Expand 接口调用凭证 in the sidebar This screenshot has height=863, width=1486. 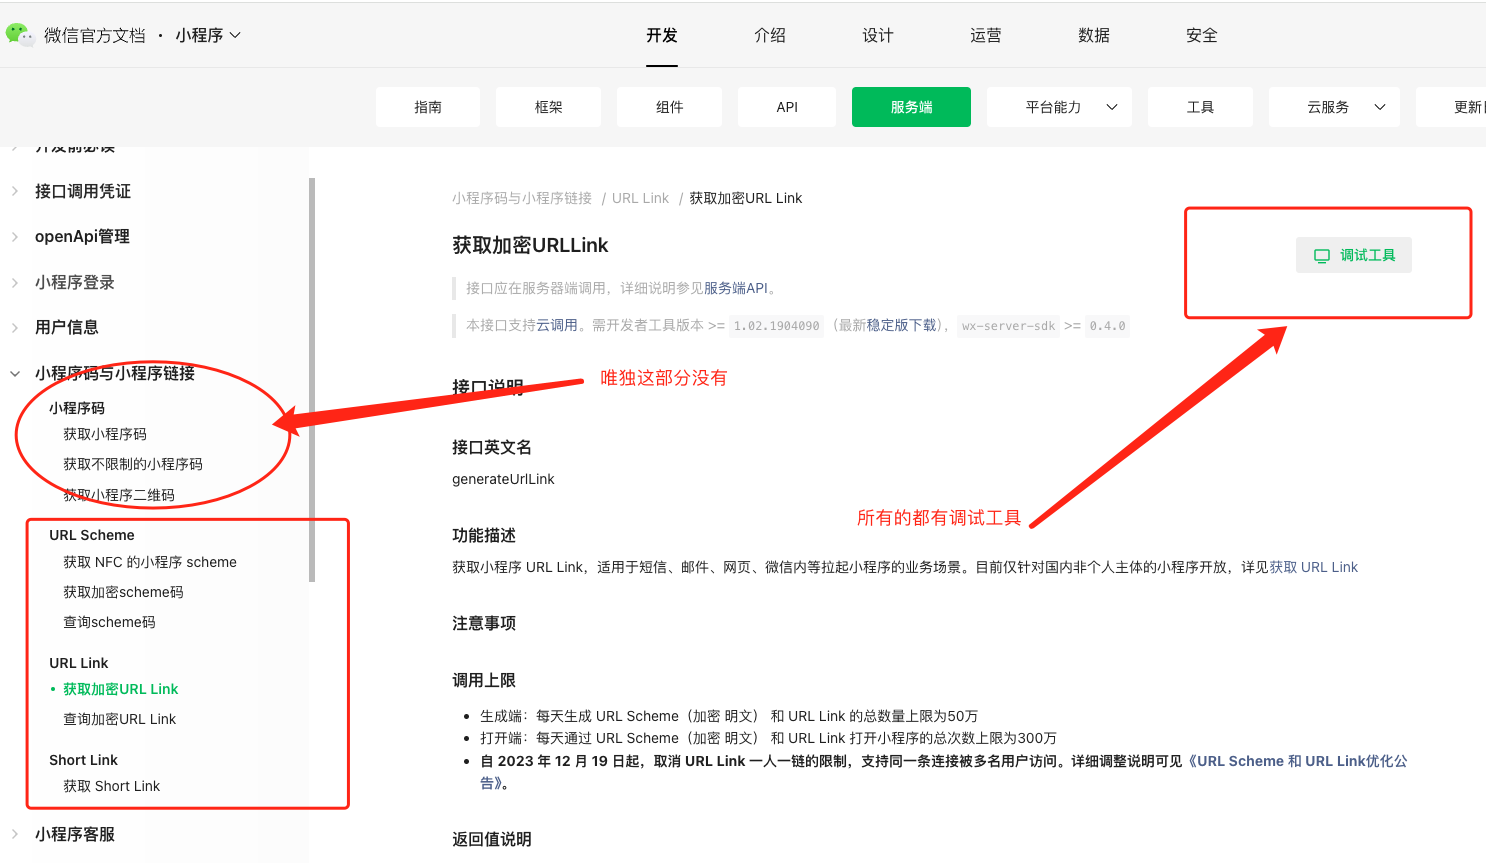83,191
